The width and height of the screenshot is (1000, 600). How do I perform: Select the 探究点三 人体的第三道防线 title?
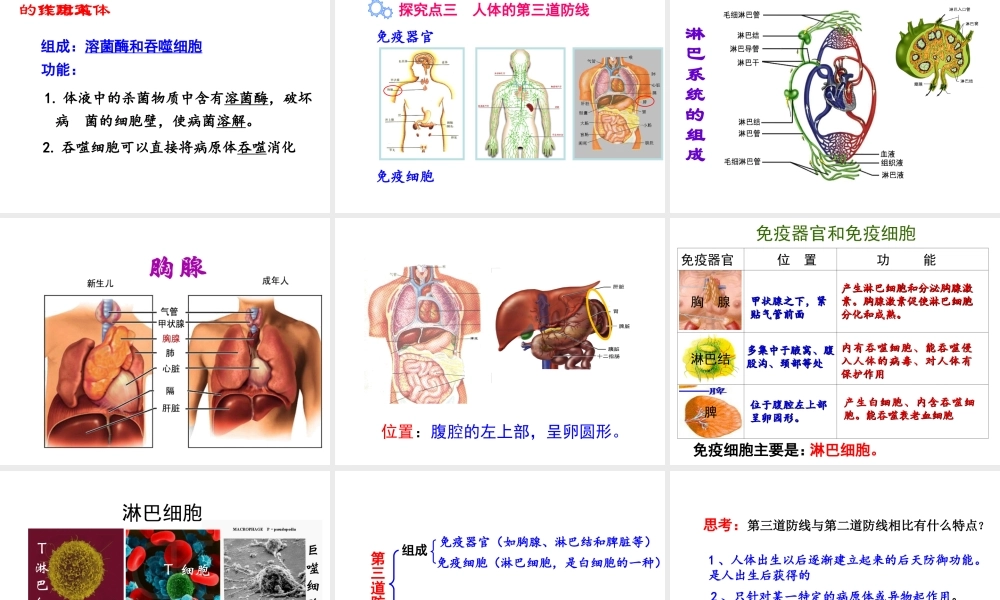tap(494, 10)
